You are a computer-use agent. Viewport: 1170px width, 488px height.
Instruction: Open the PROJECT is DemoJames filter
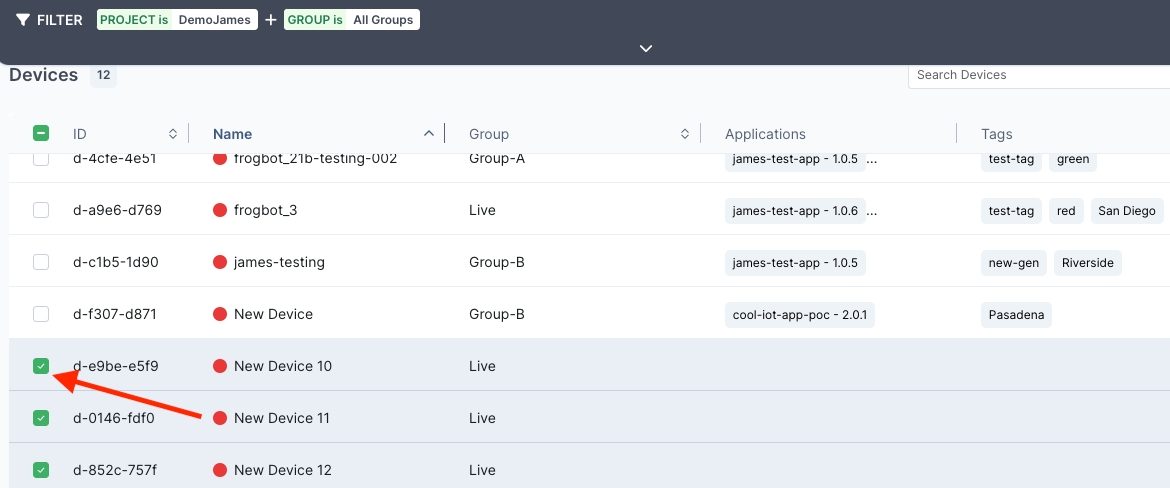pyautogui.click(x=176, y=20)
